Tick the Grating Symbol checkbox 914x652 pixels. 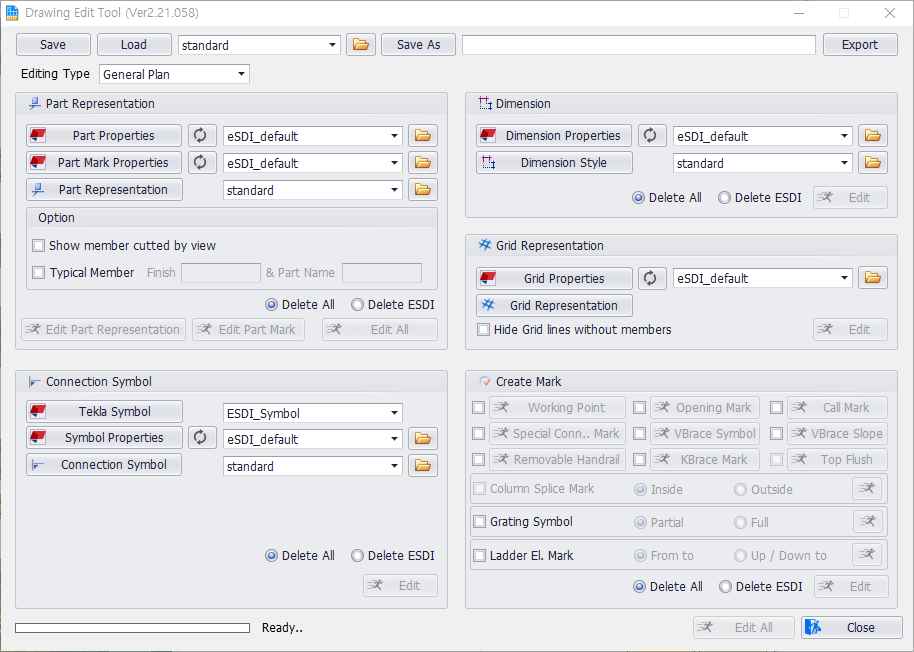[x=480, y=522]
